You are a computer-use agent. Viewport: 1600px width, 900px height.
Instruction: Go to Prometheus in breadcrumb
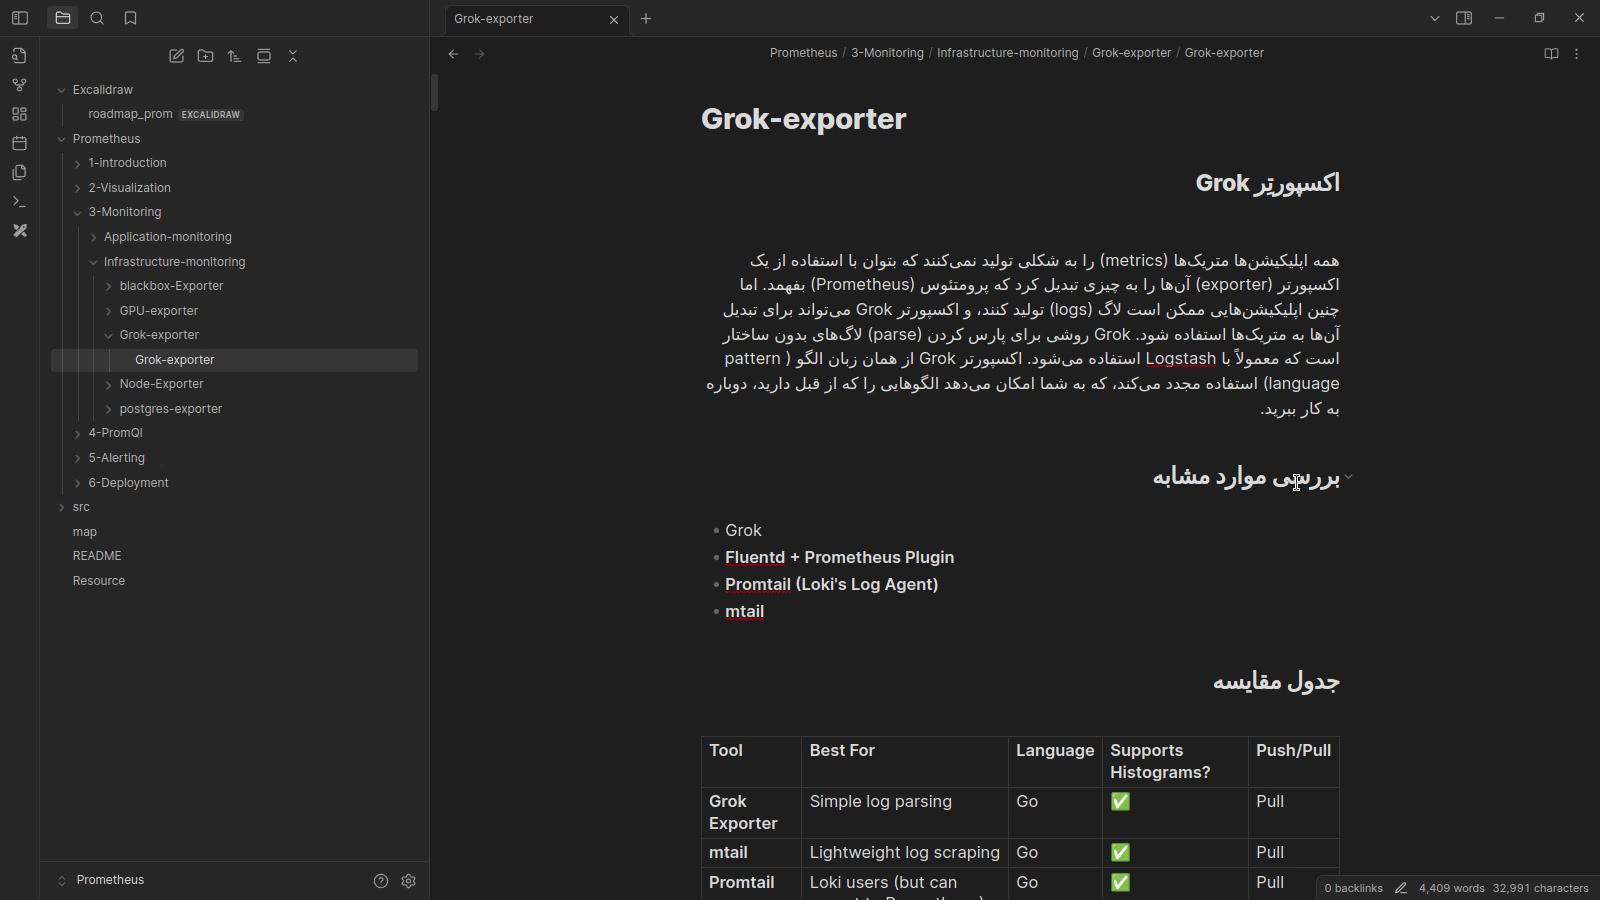coord(803,53)
